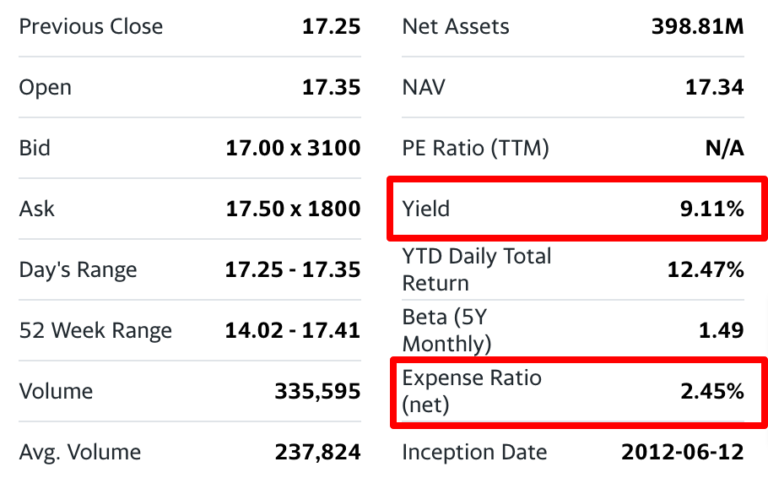This screenshot has width=768, height=478.
Task: Click the Net Assets value 398.81M
Action: 697,26
